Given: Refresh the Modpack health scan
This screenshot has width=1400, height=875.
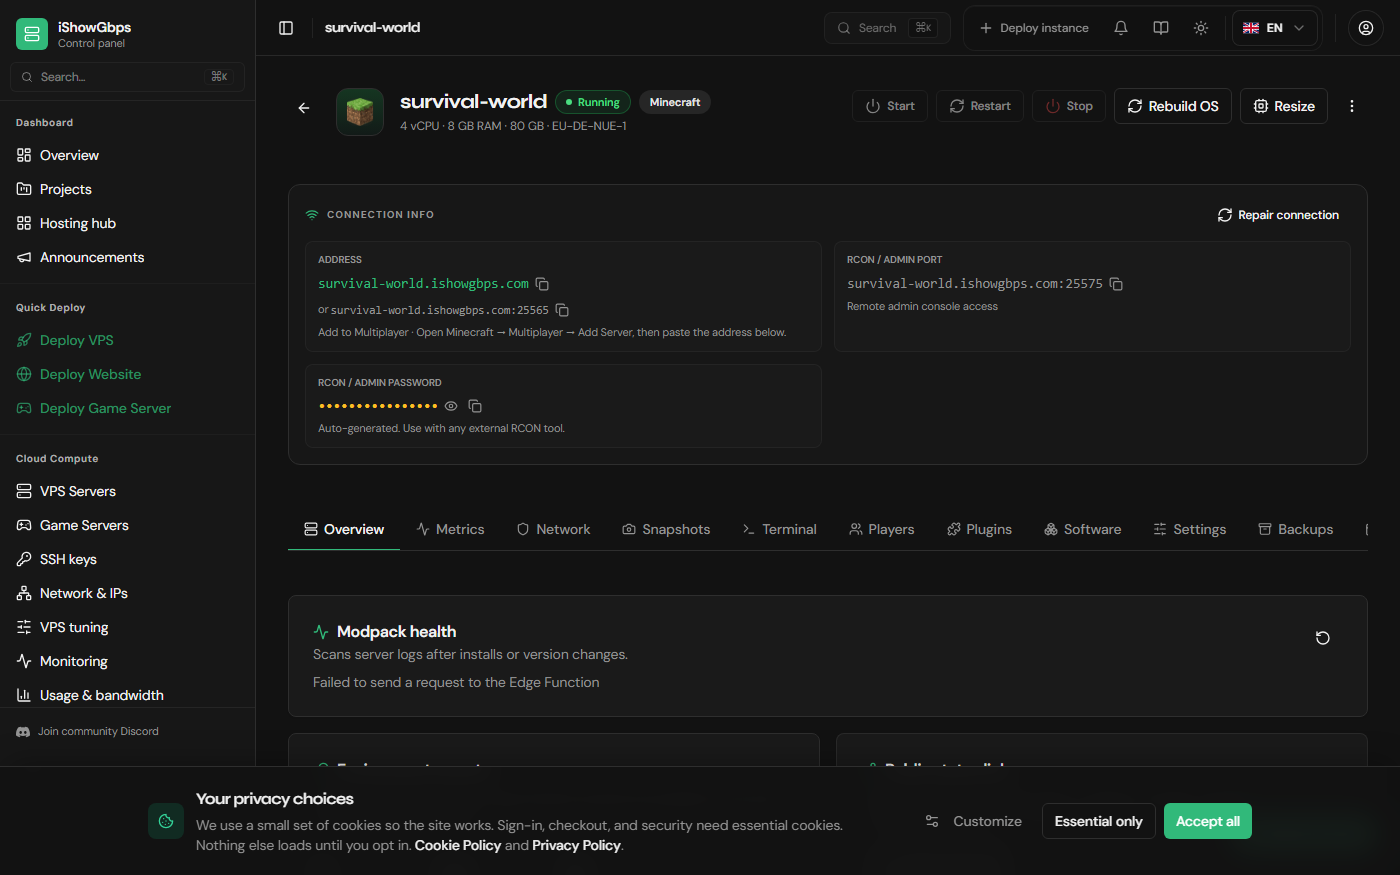Looking at the screenshot, I should pos(1323,638).
